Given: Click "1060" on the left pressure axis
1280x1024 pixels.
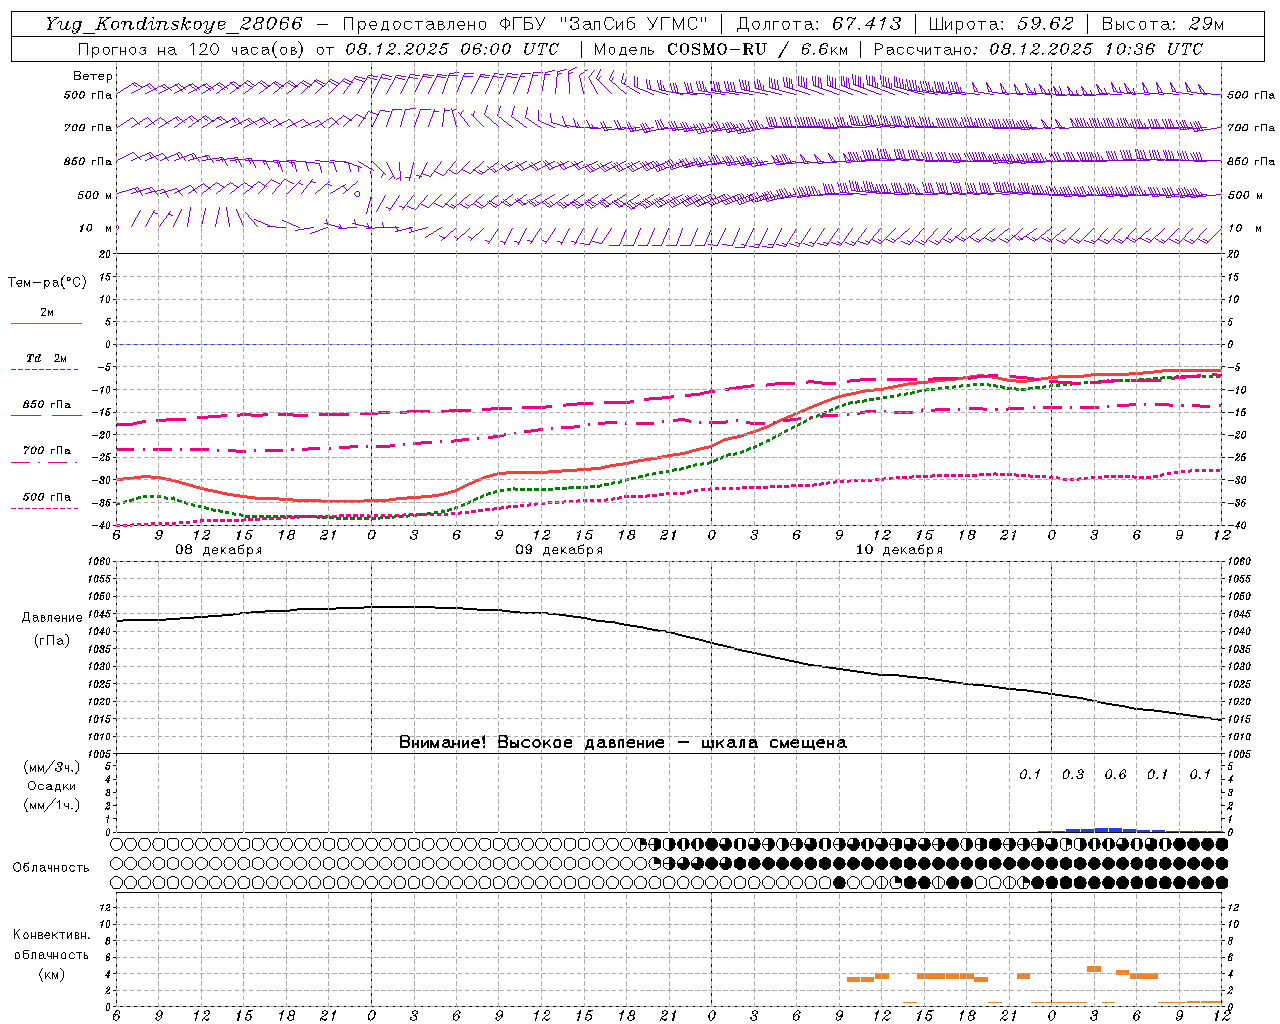Looking at the screenshot, I should (x=101, y=562).
